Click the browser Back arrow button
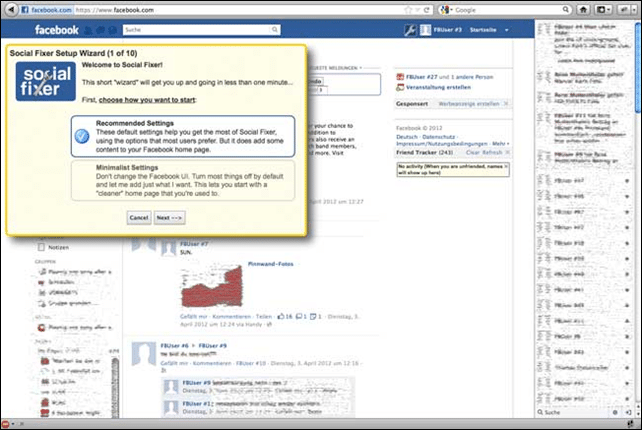 tap(11, 9)
